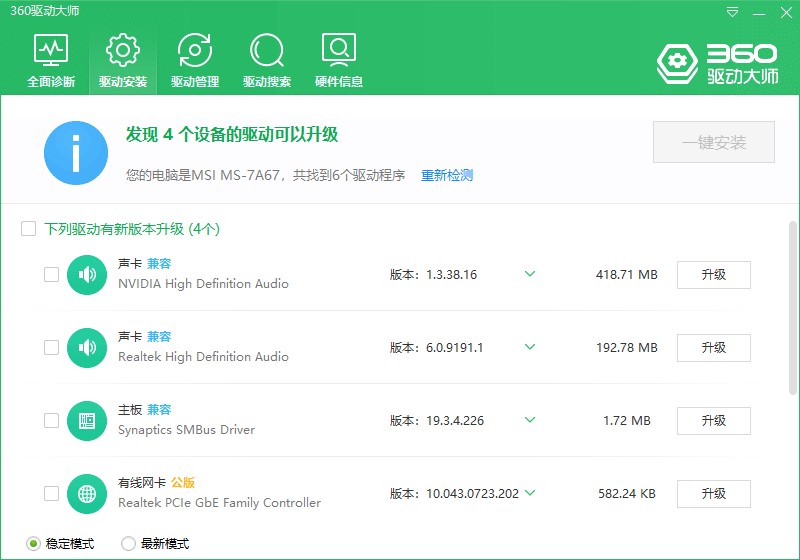This screenshot has width=800, height=560.
Task: Upgrade Realtek High Definition Audio driver
Action: click(x=714, y=348)
